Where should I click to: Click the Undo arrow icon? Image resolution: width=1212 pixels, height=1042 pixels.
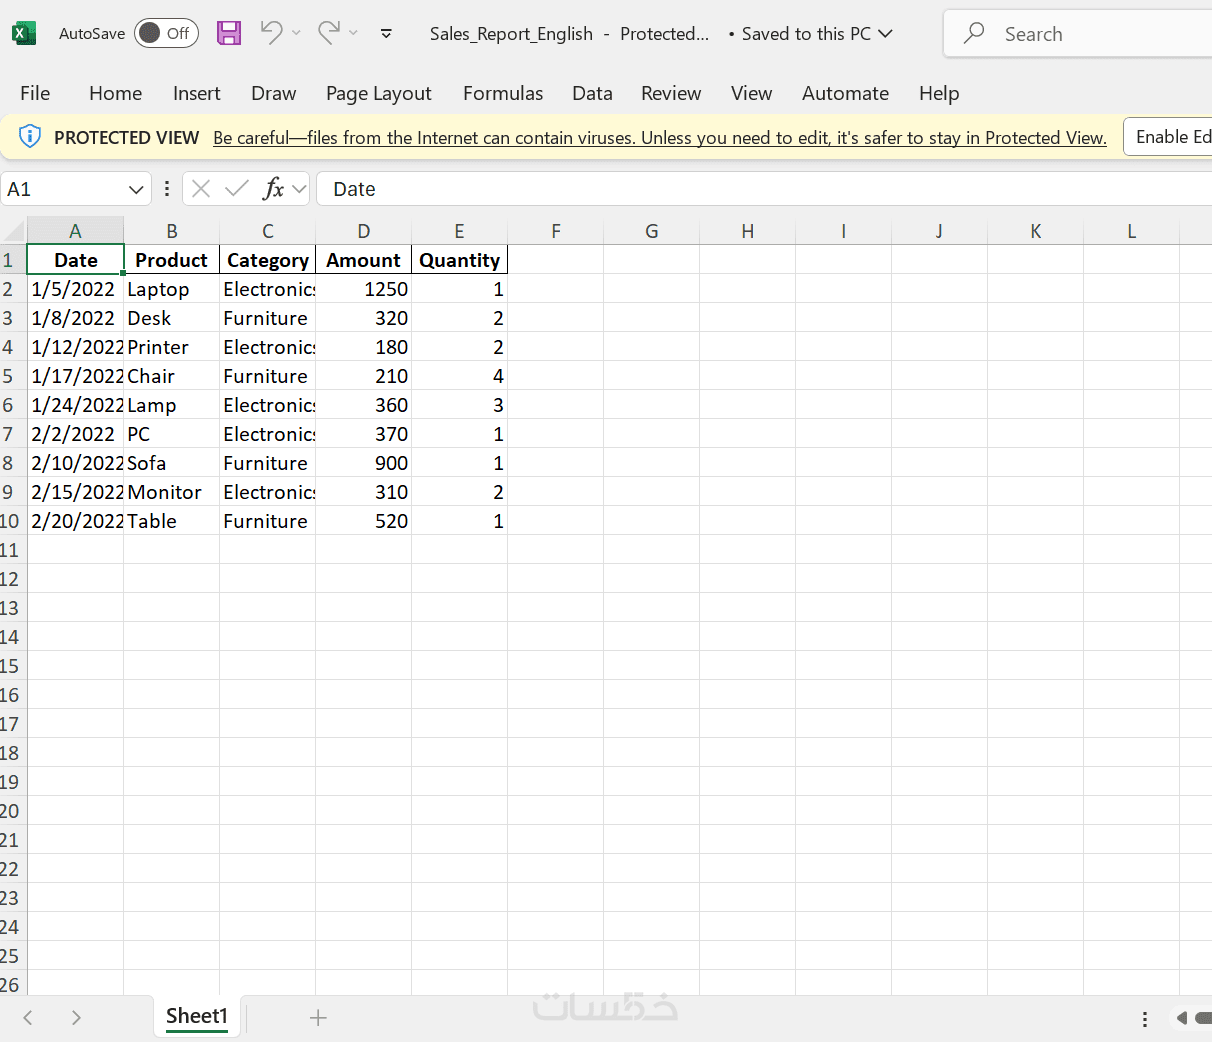pos(270,32)
